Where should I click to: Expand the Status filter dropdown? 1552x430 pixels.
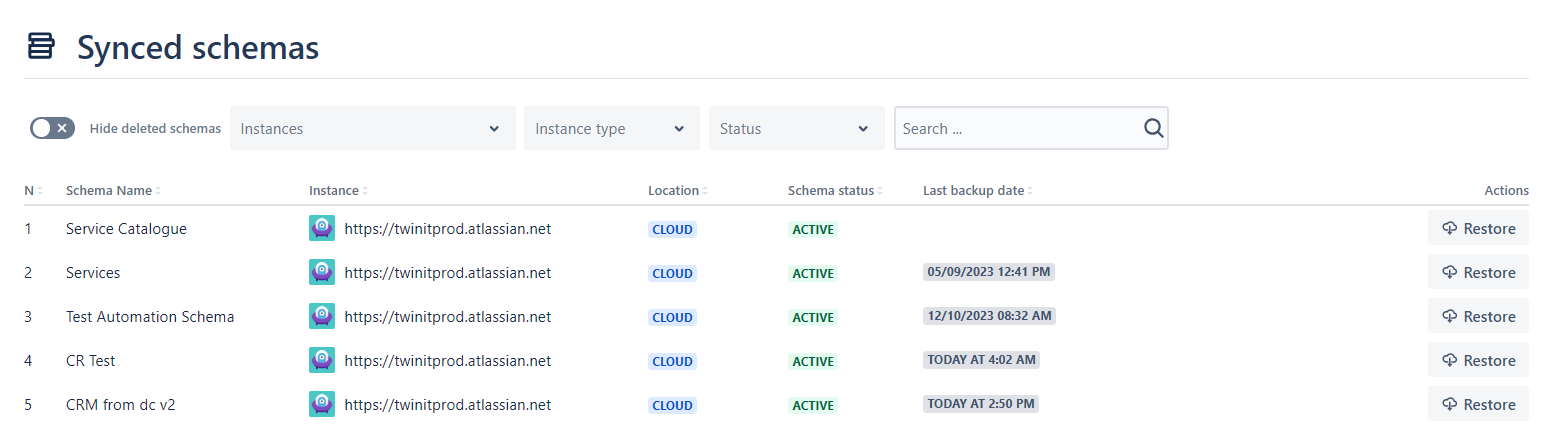tap(796, 128)
